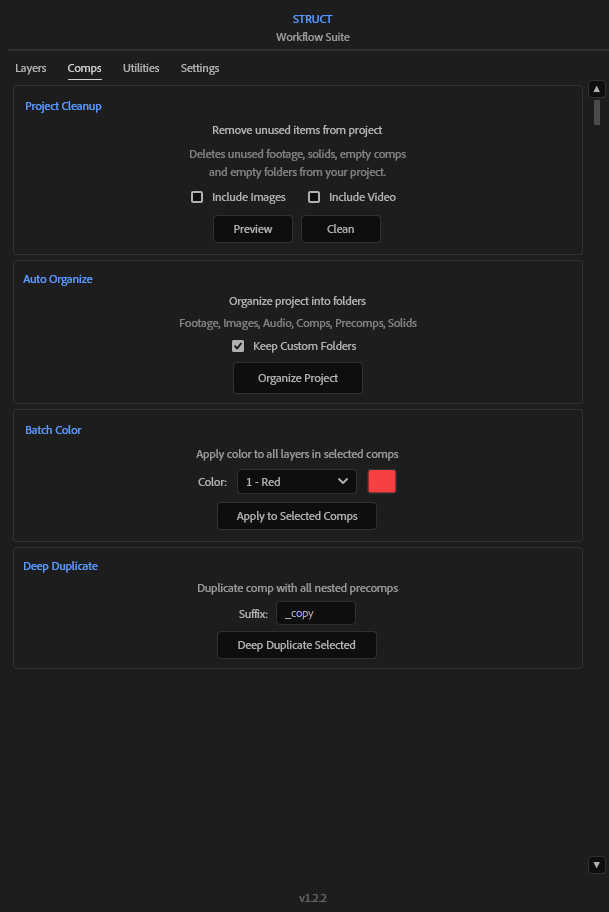Click the scroll down arrow icon
The height and width of the screenshot is (912, 609).
596,864
